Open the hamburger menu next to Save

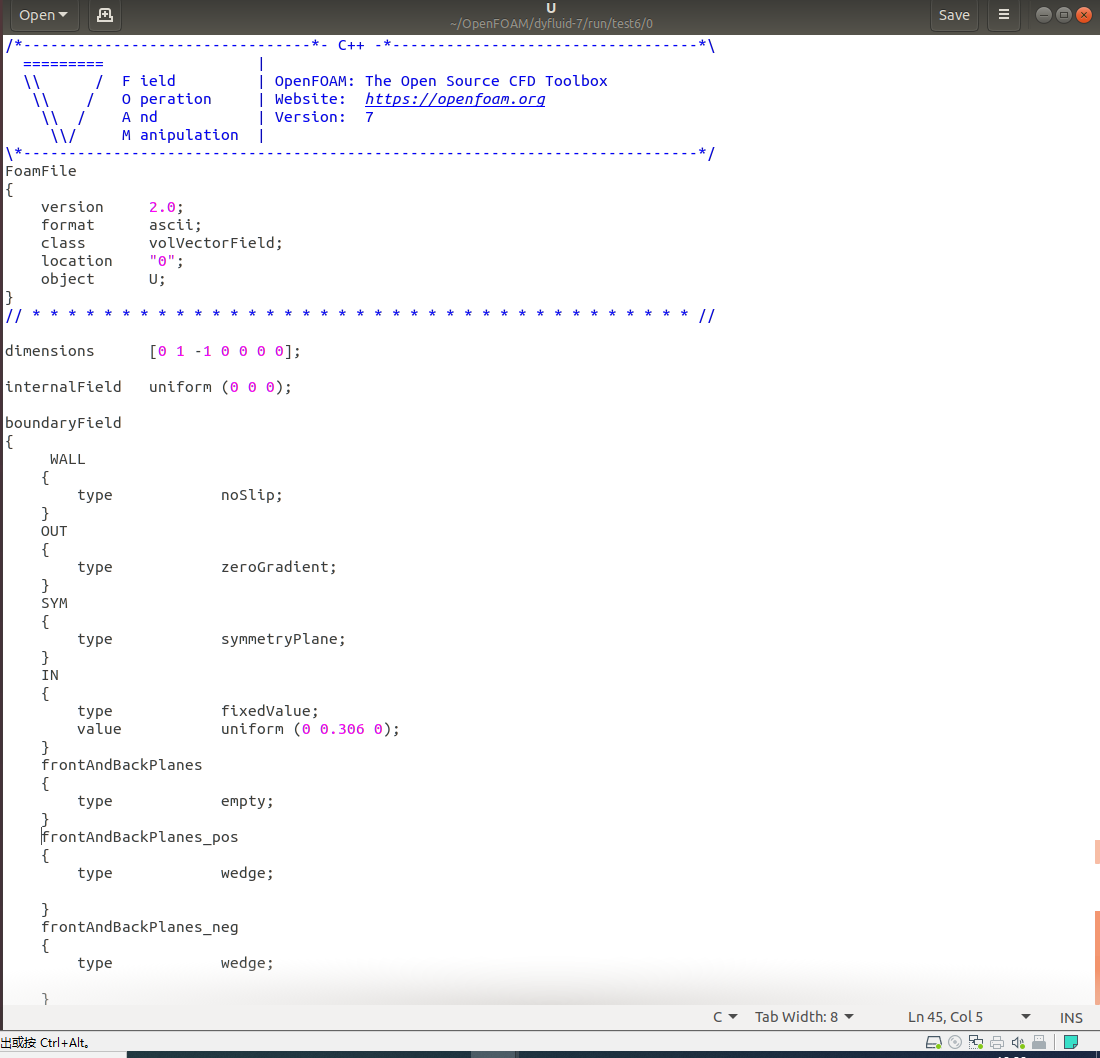pyautogui.click(x=1004, y=15)
